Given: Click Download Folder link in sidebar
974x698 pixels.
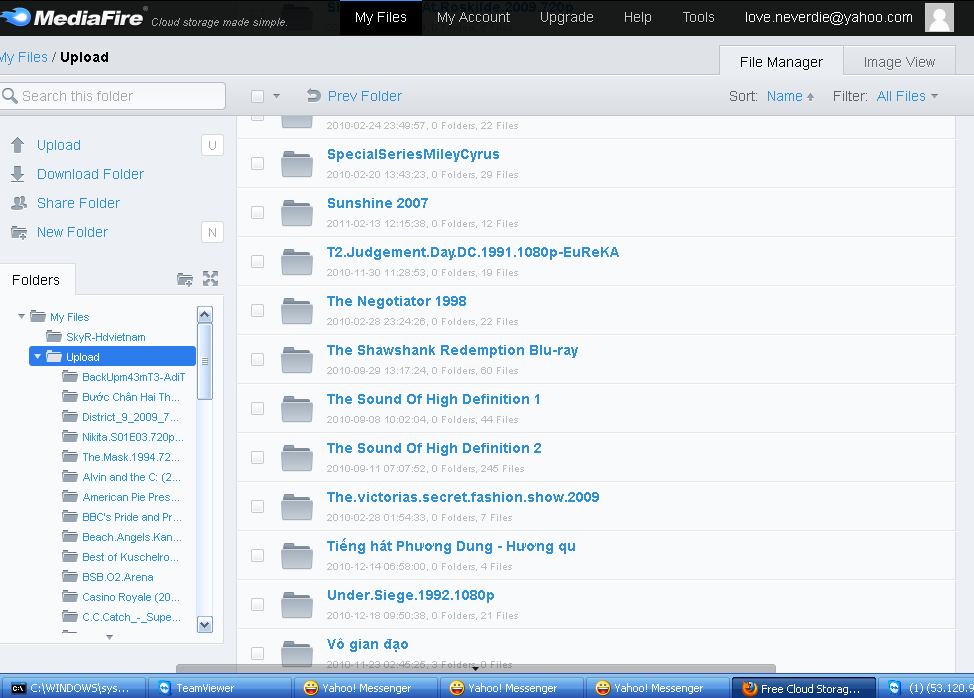Looking at the screenshot, I should pos(90,174).
